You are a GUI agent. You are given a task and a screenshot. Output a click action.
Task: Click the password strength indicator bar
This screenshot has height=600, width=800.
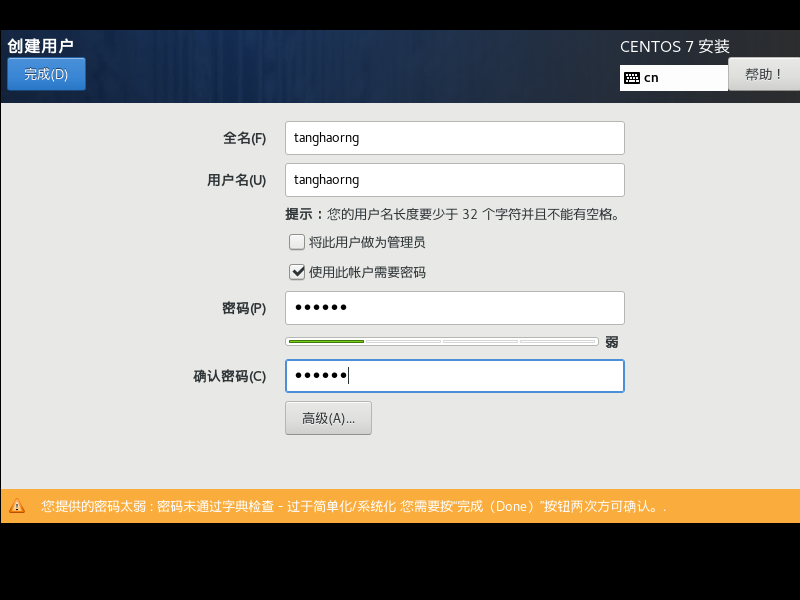pos(443,341)
